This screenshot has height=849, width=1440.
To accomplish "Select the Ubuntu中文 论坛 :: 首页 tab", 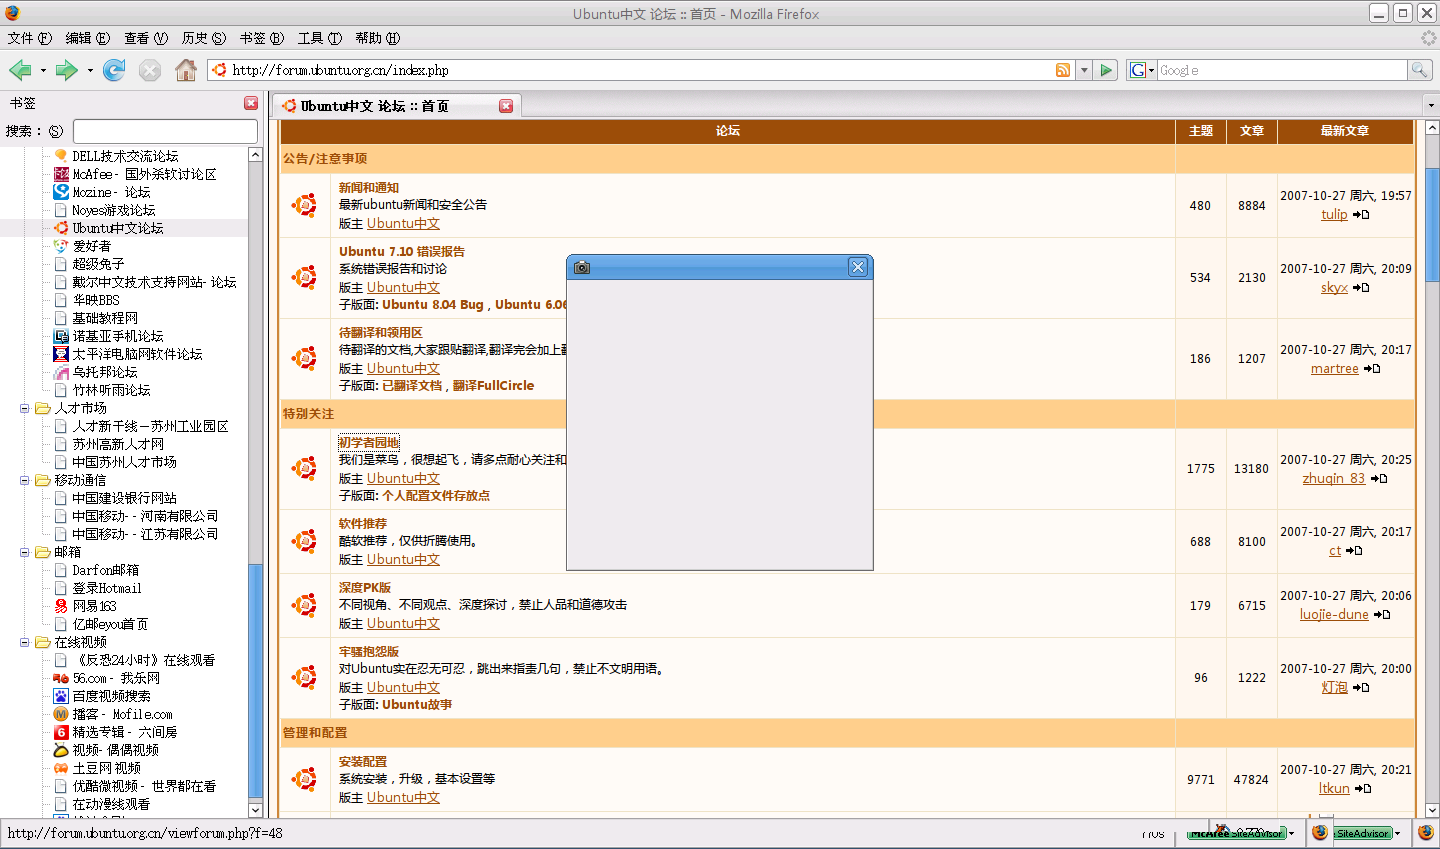I will click(x=397, y=106).
